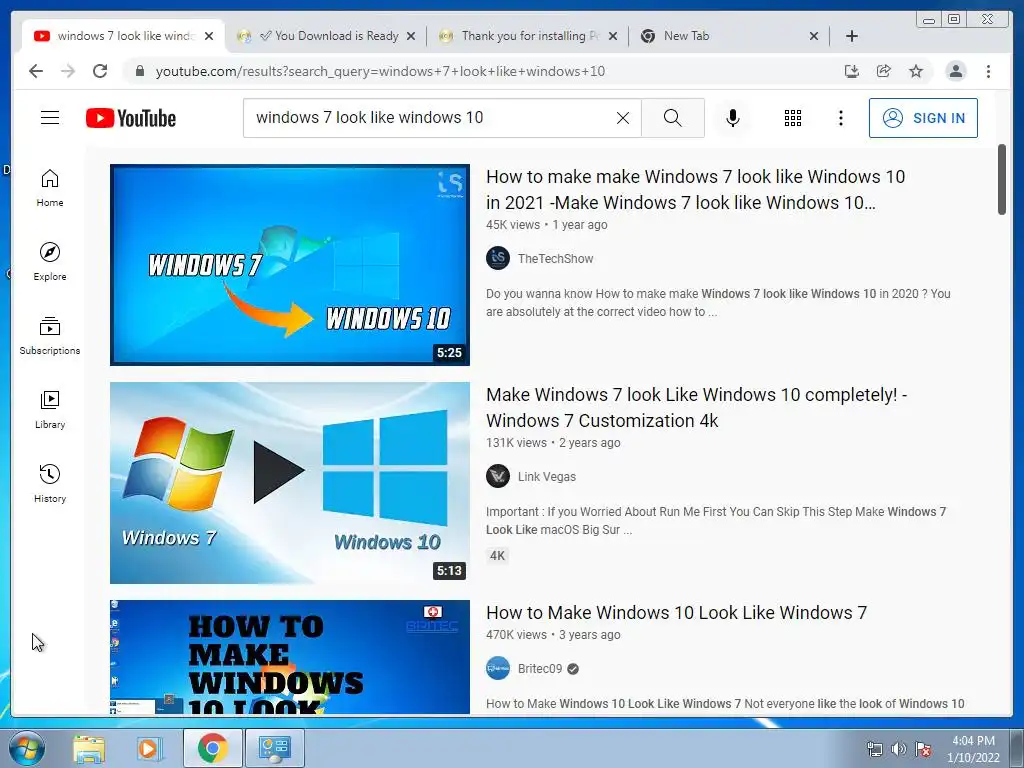This screenshot has height=768, width=1024.
Task: Open the Chrome three-dot menu
Action: click(x=988, y=71)
